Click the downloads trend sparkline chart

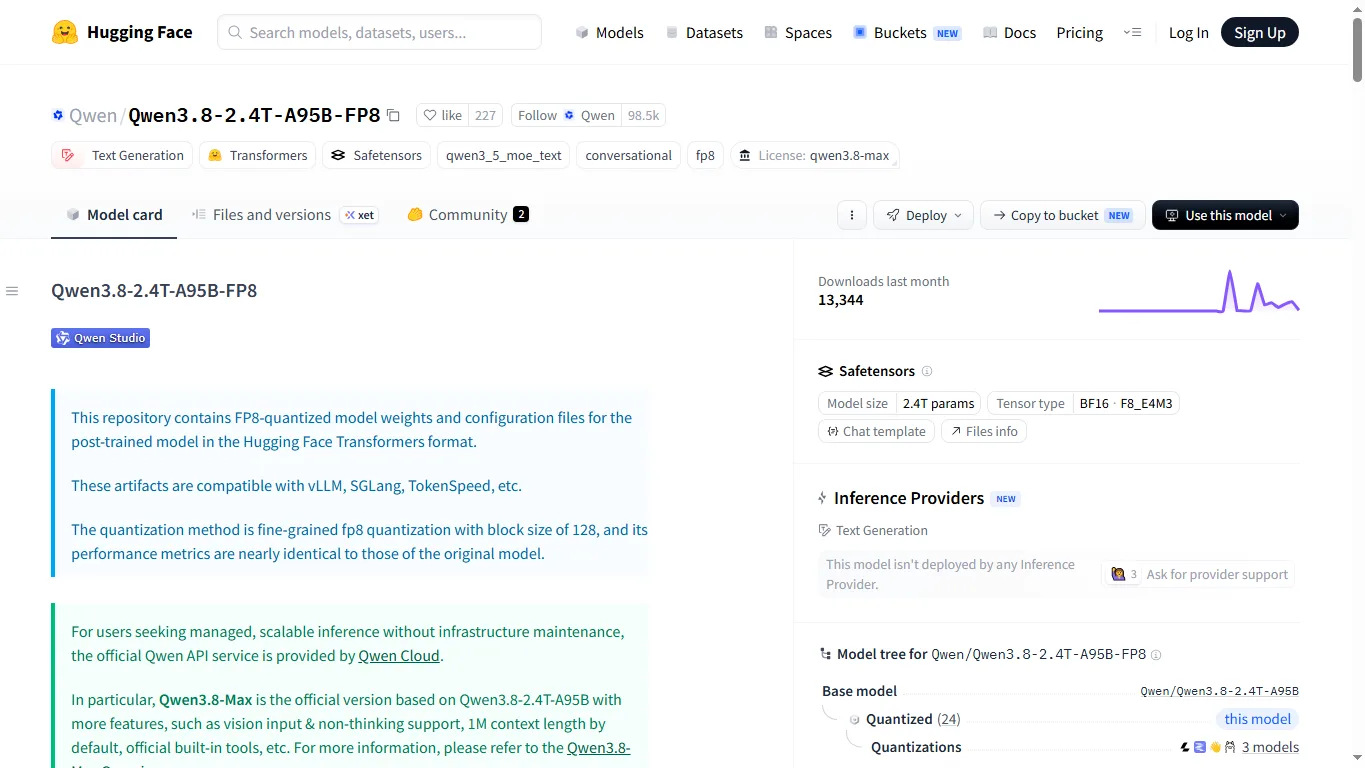(1198, 292)
